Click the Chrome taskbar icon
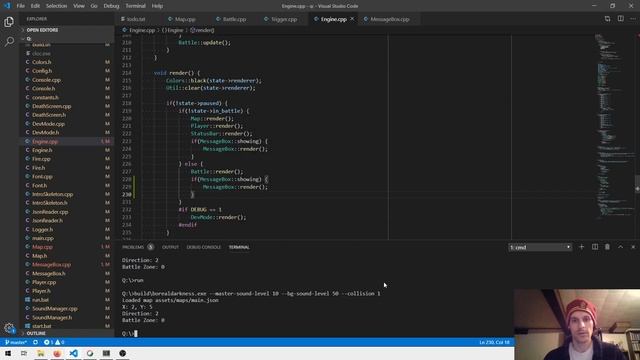The height and width of the screenshot is (360, 640). [x=90, y=353]
